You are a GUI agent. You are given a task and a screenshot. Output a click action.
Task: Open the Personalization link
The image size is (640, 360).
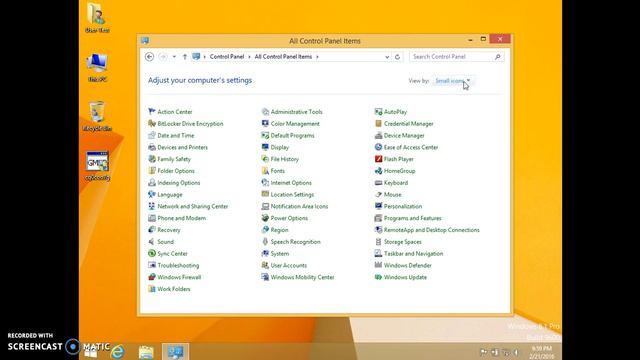pos(402,206)
